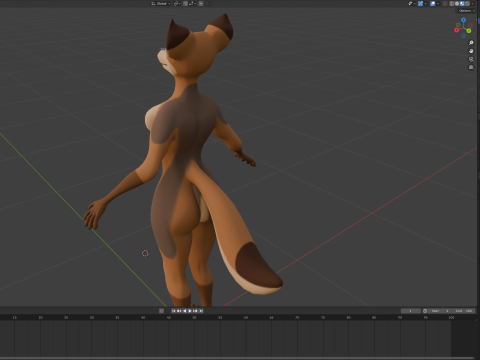
Task: Jump to next keyframe
Action: [x=195, y=311]
